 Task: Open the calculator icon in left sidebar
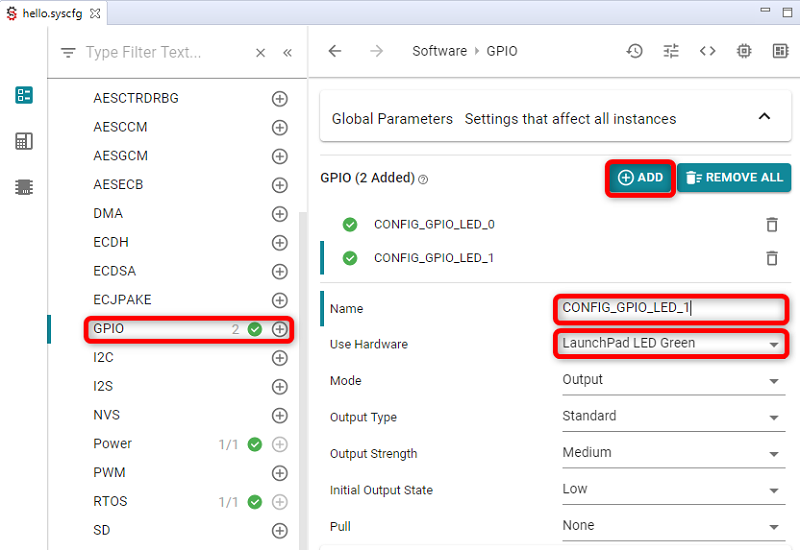point(24,141)
